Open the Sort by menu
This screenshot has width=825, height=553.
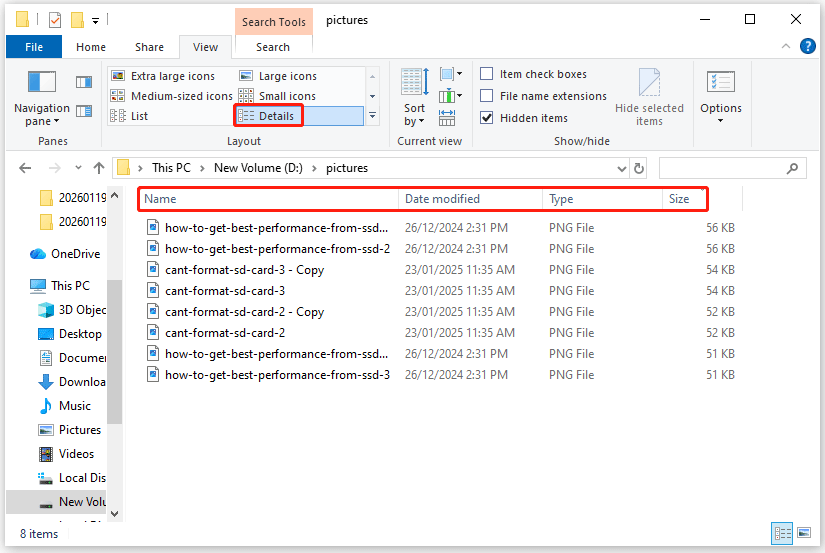(414, 98)
